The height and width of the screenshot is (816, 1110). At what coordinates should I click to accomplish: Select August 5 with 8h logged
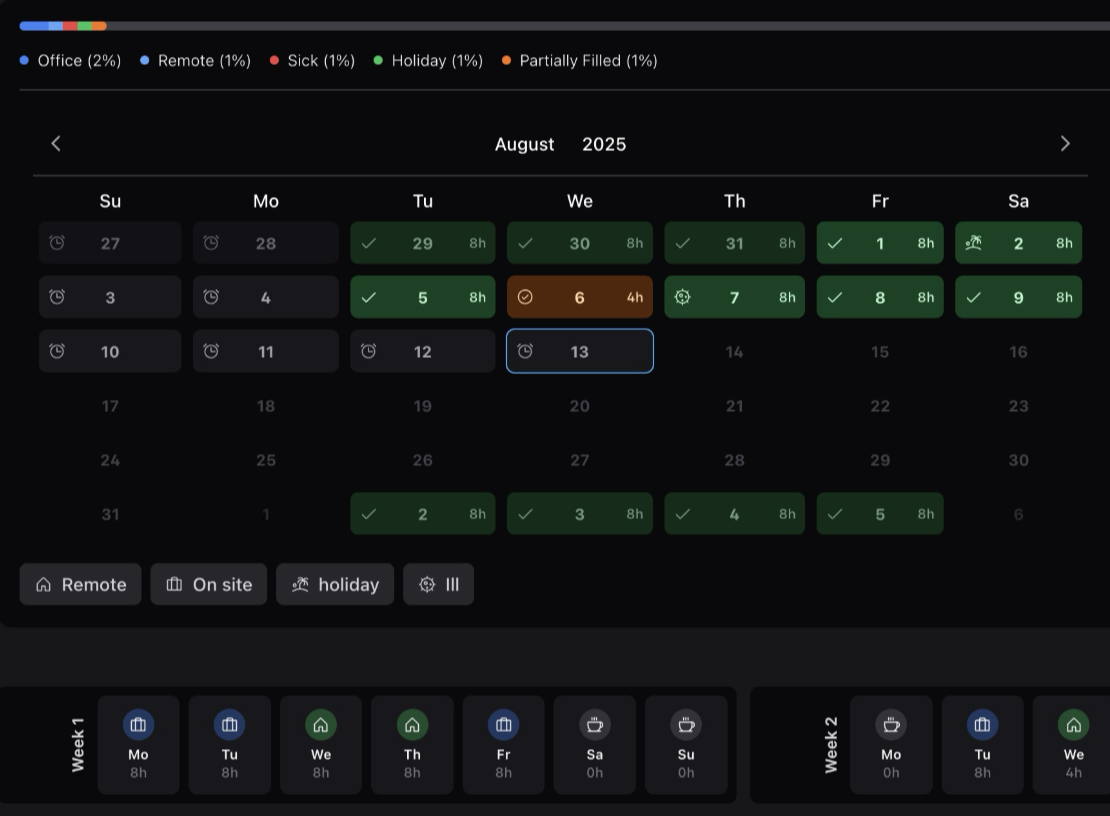(423, 297)
